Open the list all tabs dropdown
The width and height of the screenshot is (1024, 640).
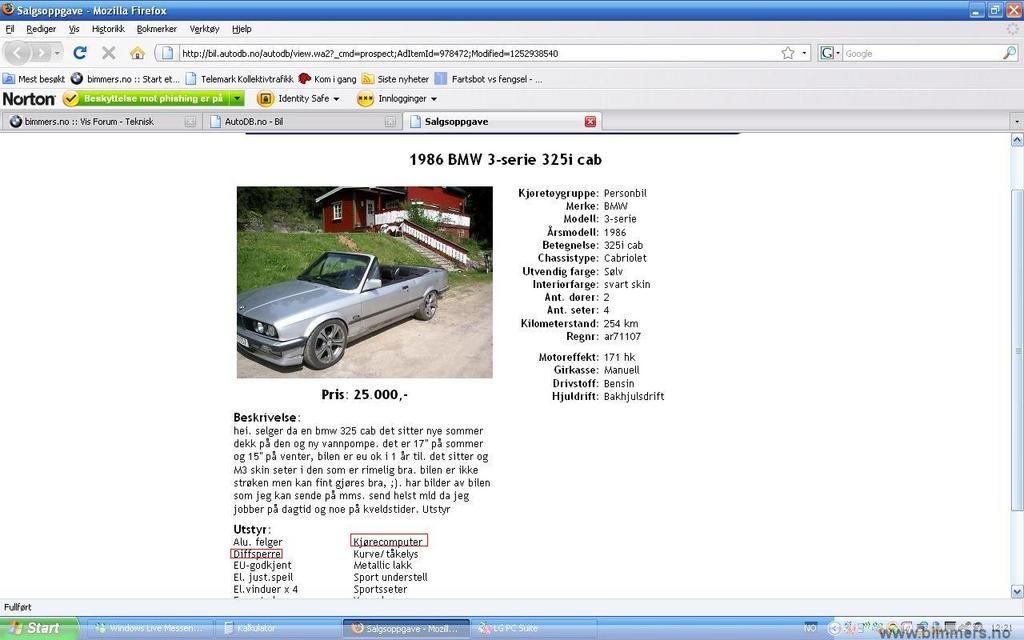tap(1016, 121)
